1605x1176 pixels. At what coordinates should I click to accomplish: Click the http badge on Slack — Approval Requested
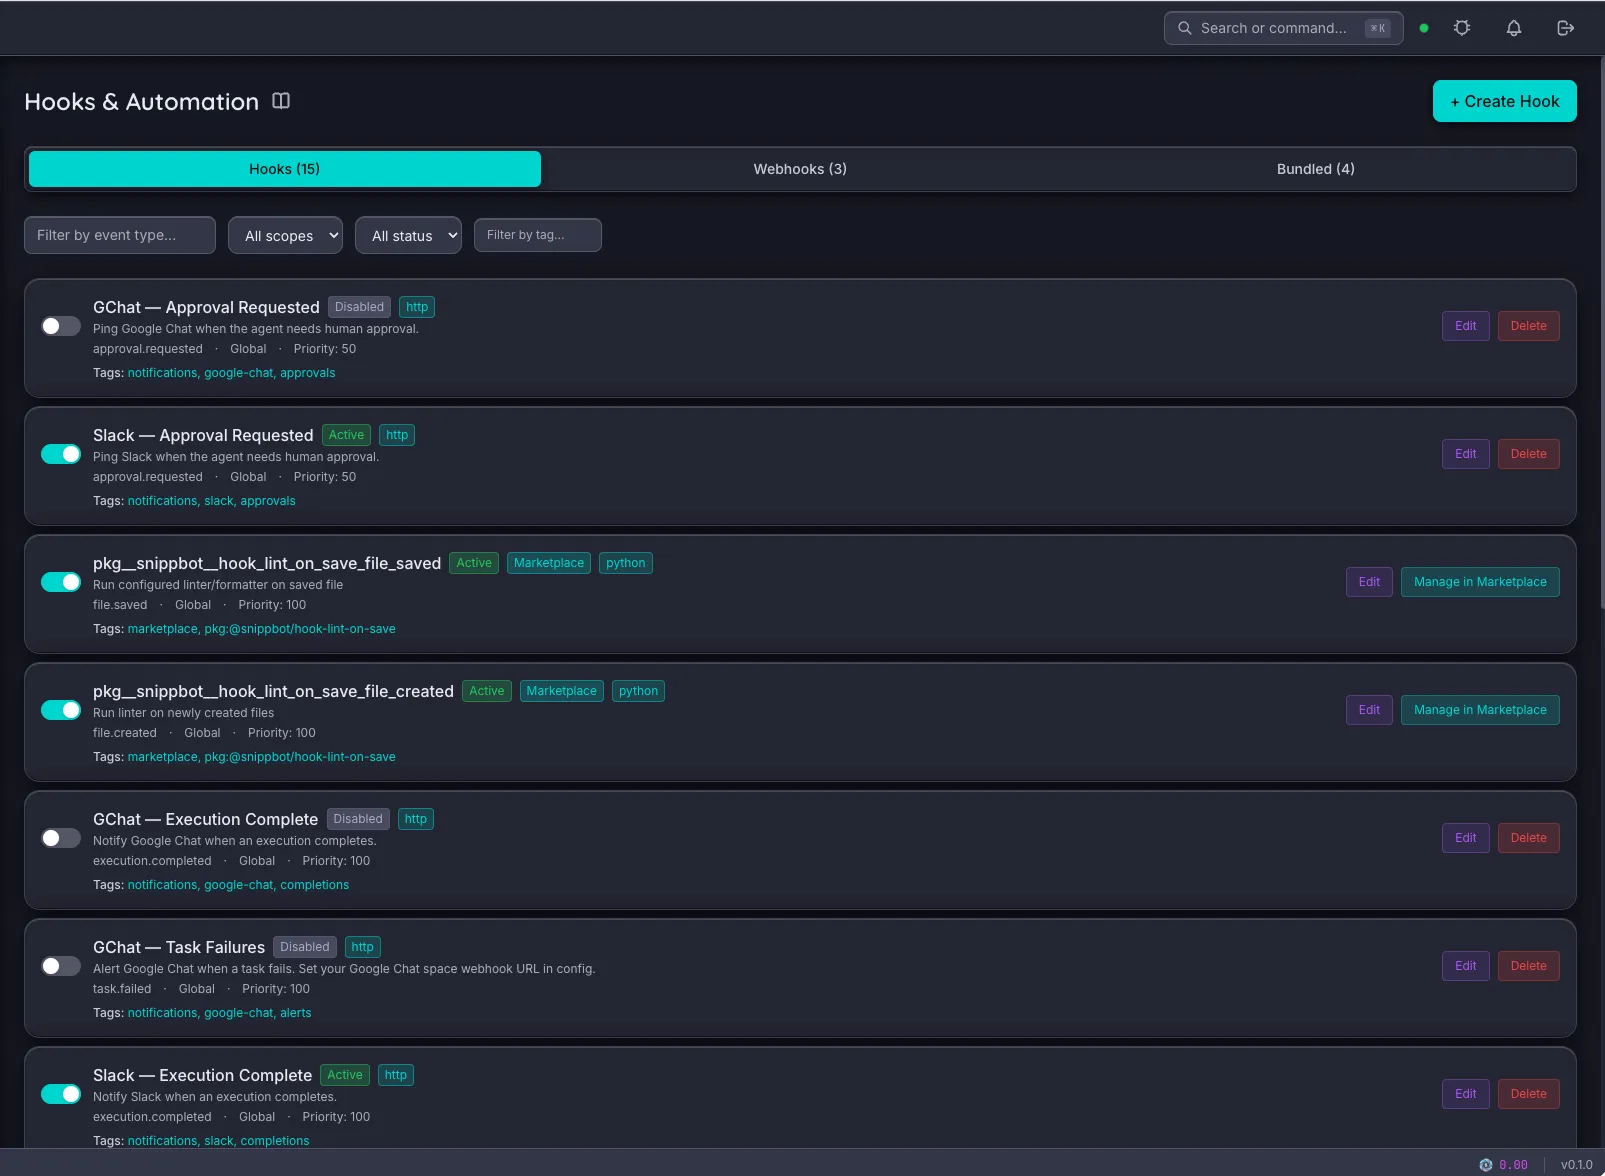point(397,435)
